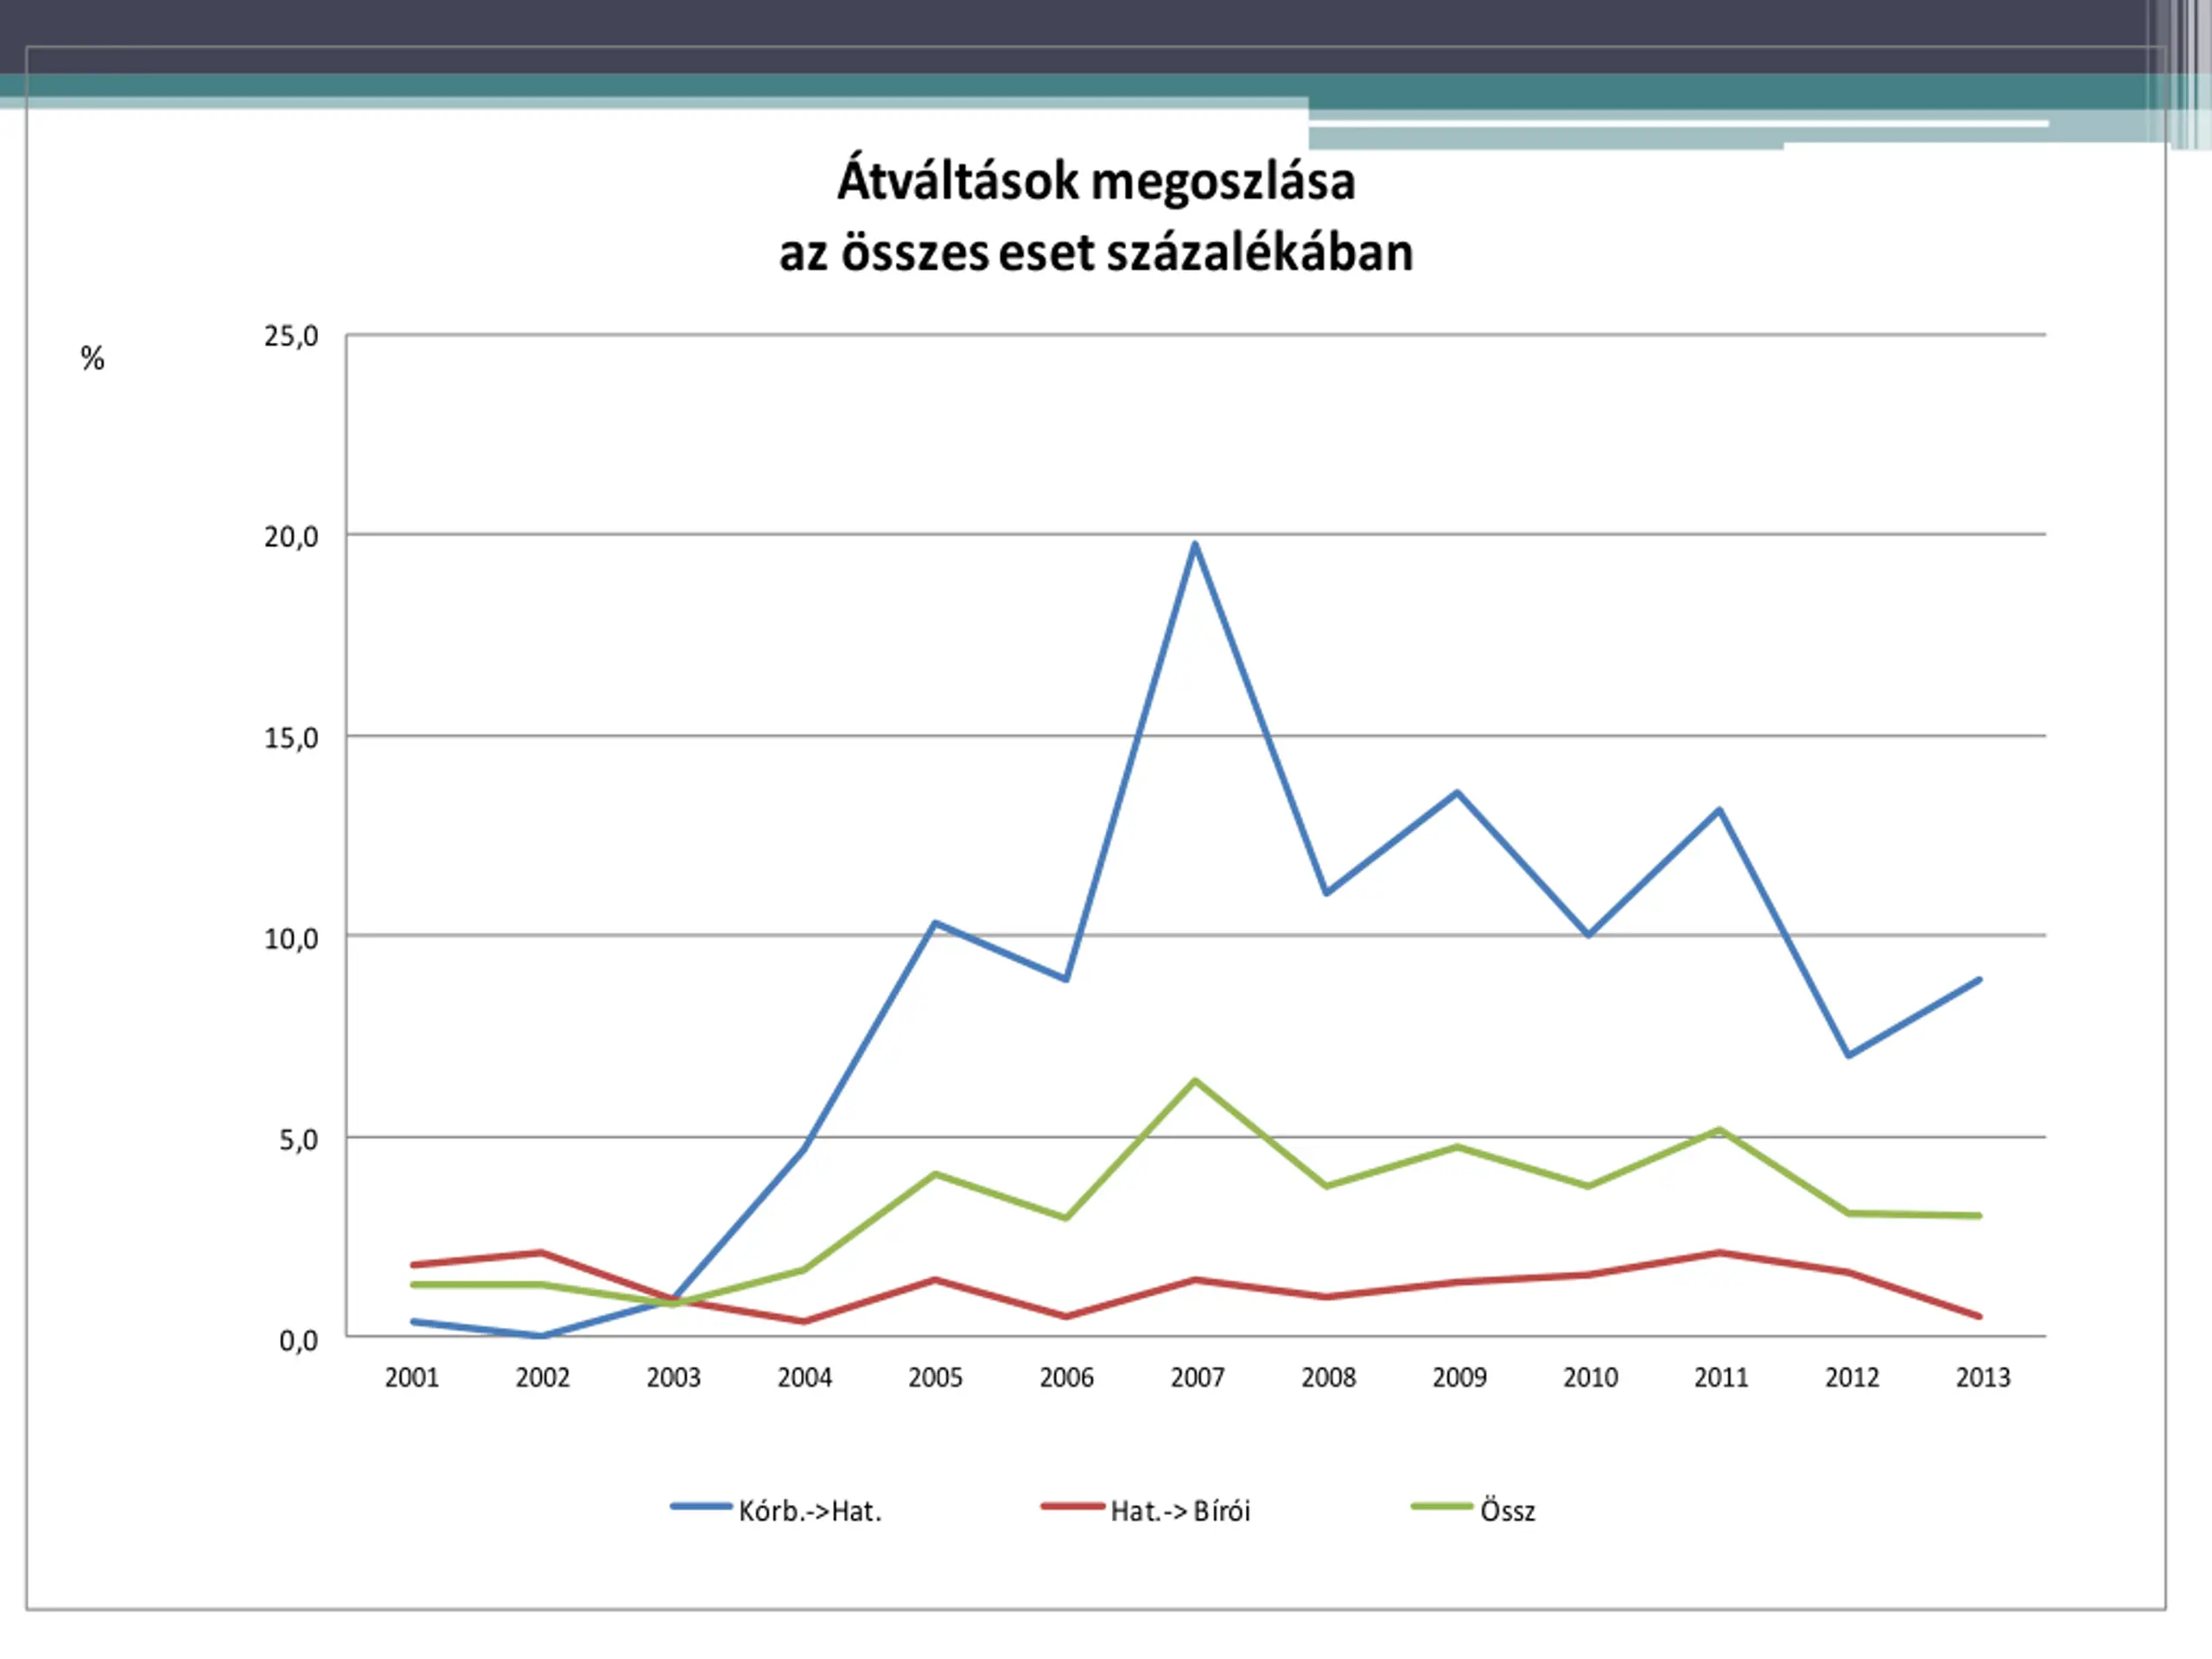Click the blue legend line swatch
Image resolution: width=2212 pixels, height=1659 pixels.
701,1506
